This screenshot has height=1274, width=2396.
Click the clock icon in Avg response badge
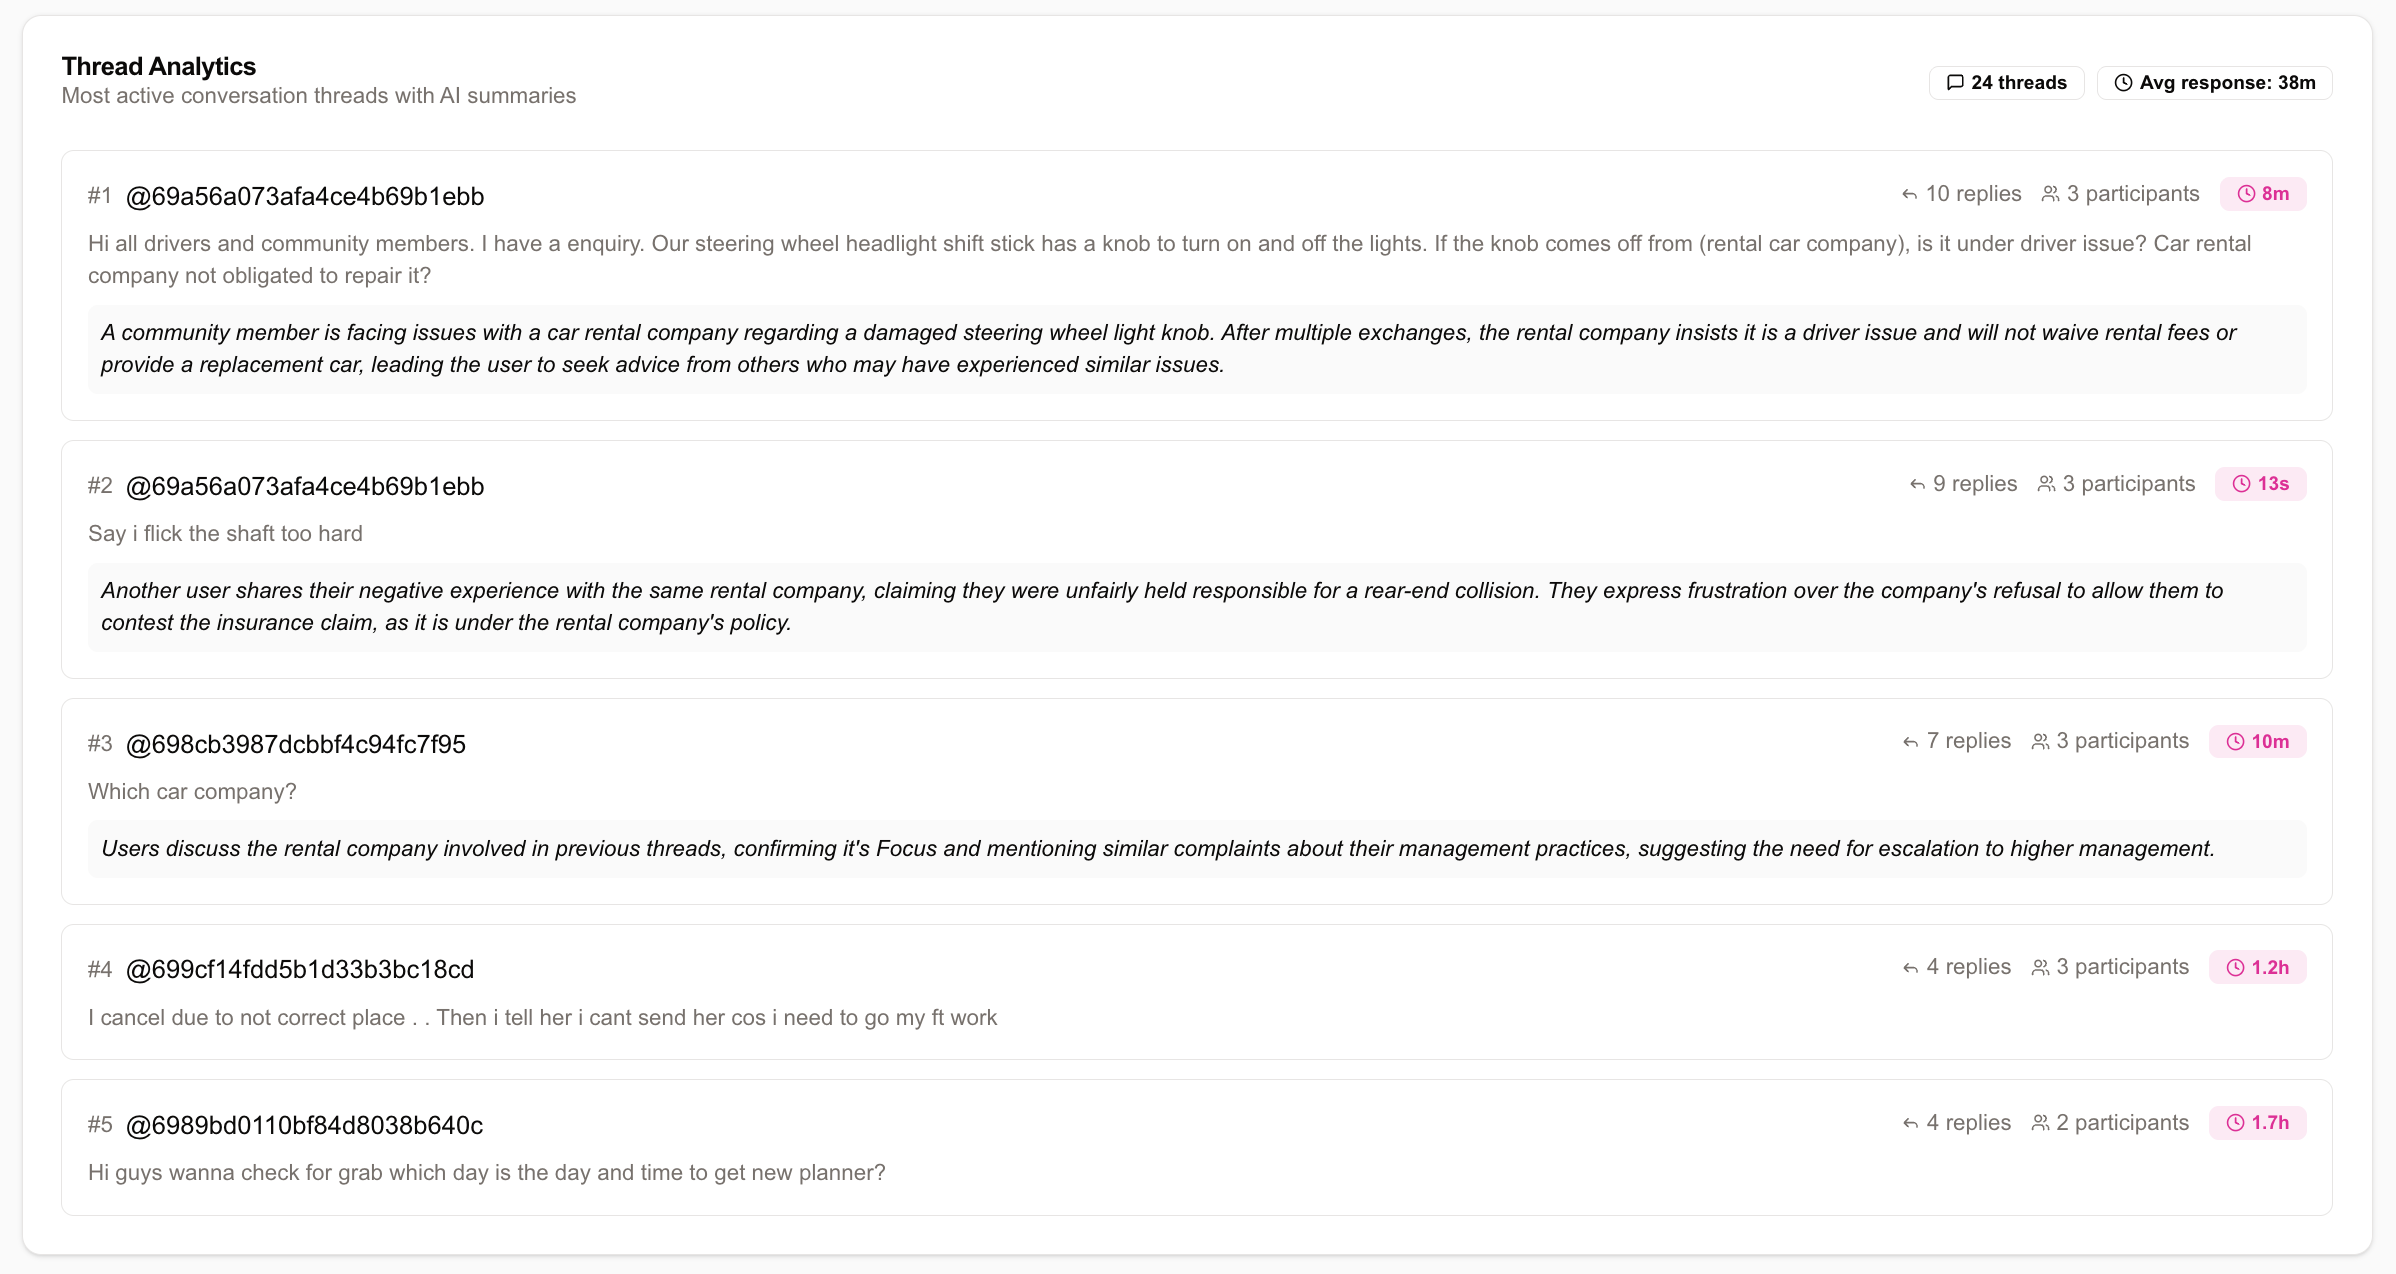pyautogui.click(x=2123, y=83)
